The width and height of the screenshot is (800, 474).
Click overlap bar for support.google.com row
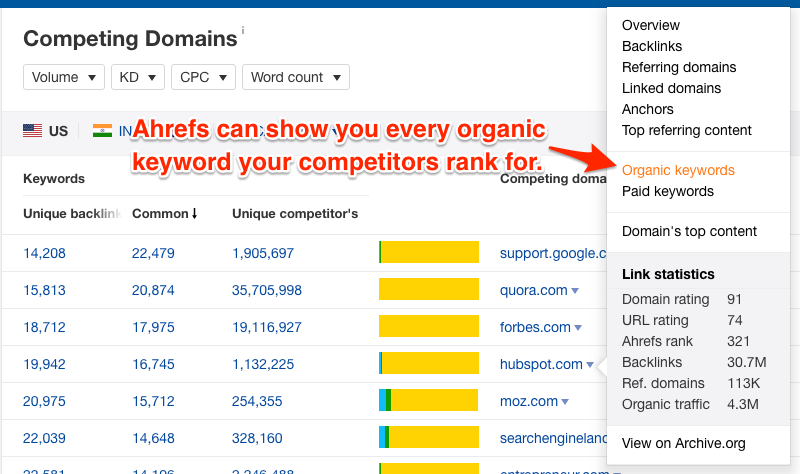pyautogui.click(x=429, y=252)
